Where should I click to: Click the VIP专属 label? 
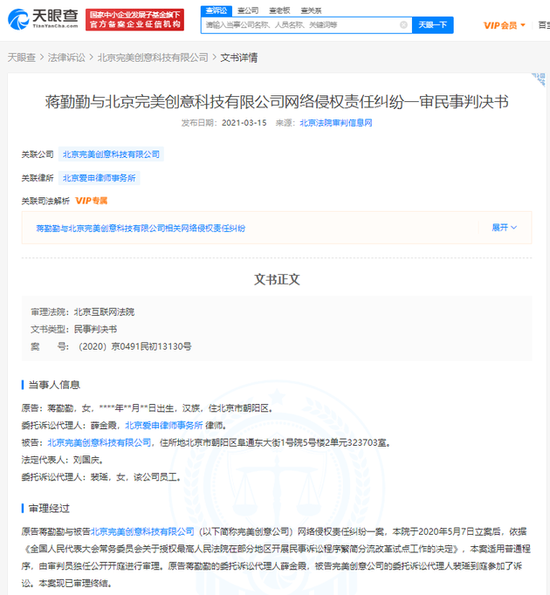(91, 201)
